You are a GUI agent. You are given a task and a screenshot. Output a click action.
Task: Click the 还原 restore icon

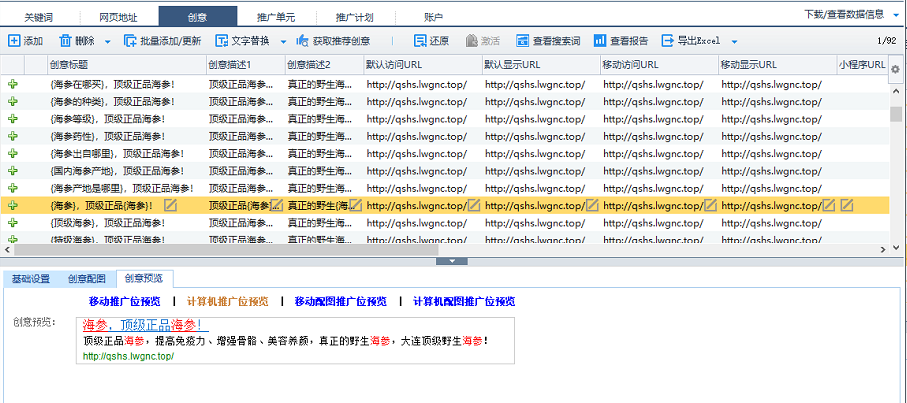pos(420,41)
